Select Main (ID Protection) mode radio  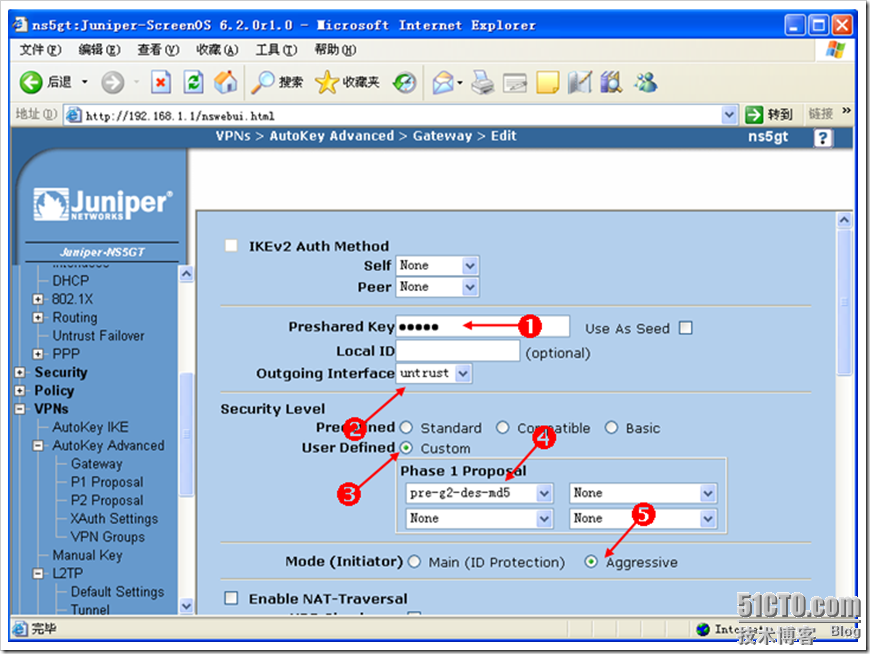(414, 561)
